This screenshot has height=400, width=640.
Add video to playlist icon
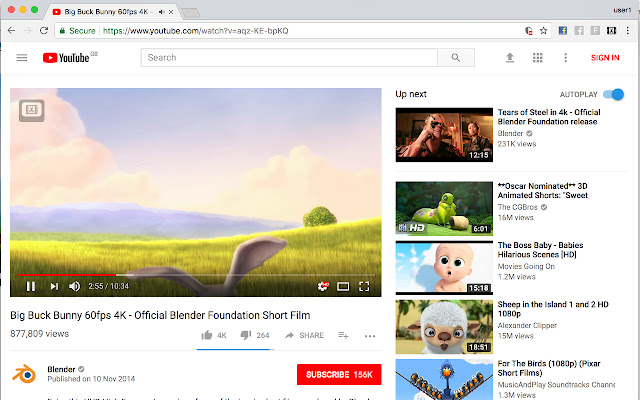pos(343,336)
